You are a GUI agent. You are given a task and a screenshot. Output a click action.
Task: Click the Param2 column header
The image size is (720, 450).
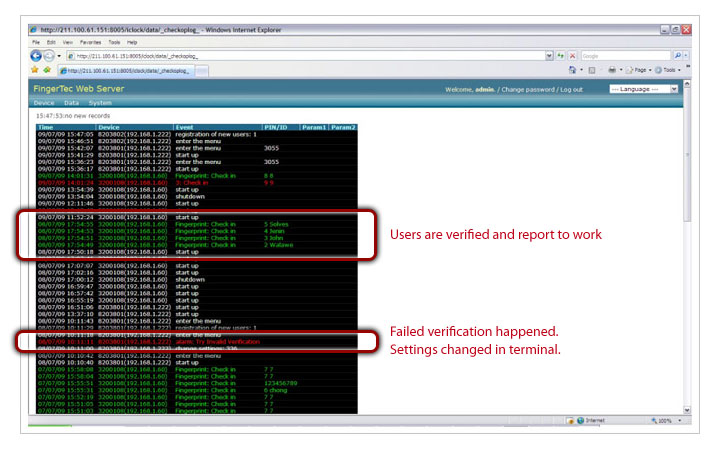coord(343,127)
